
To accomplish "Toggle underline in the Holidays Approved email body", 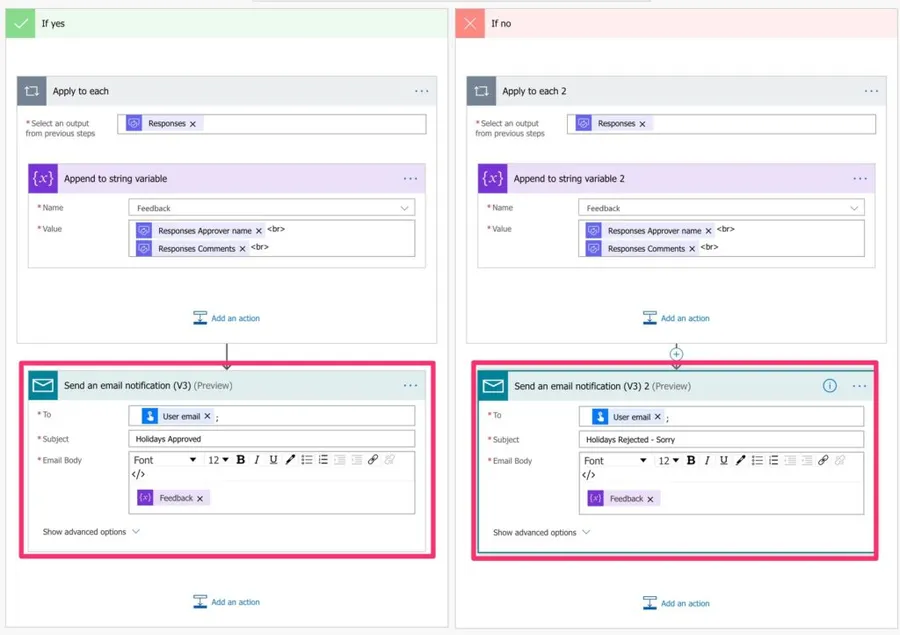I will pyautogui.click(x=273, y=460).
